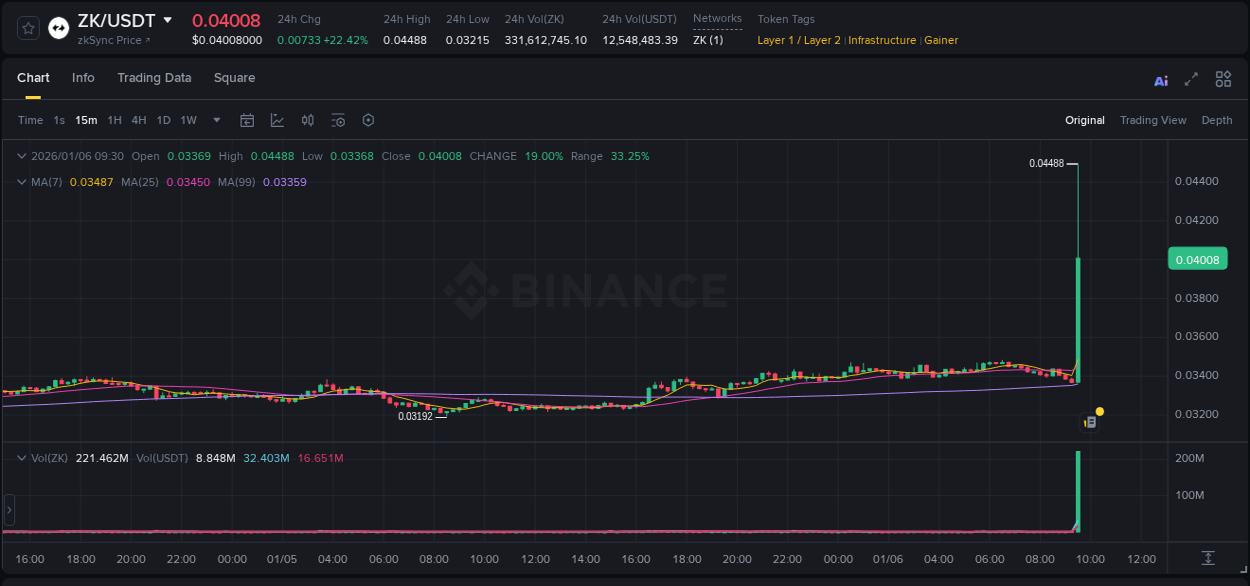Open the indicator list settings icon
The width and height of the screenshot is (1250, 586).
tap(338, 120)
